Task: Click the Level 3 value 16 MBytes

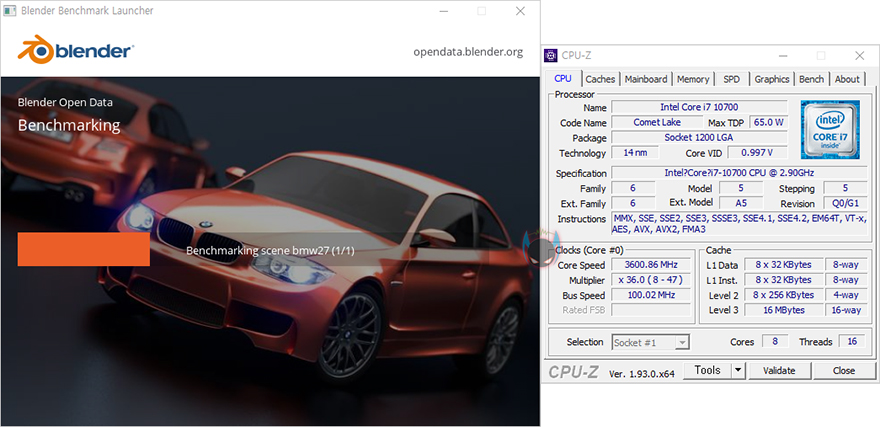Action: [x=783, y=310]
